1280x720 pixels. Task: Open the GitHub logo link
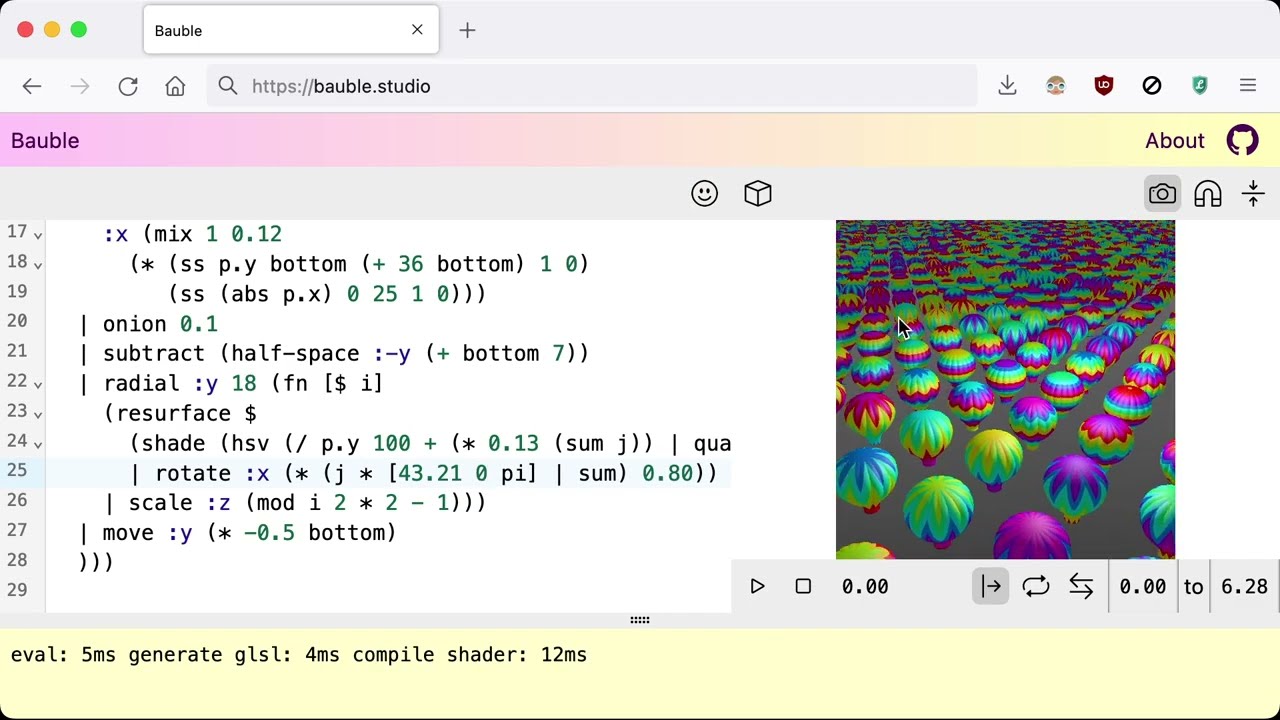click(x=1242, y=141)
